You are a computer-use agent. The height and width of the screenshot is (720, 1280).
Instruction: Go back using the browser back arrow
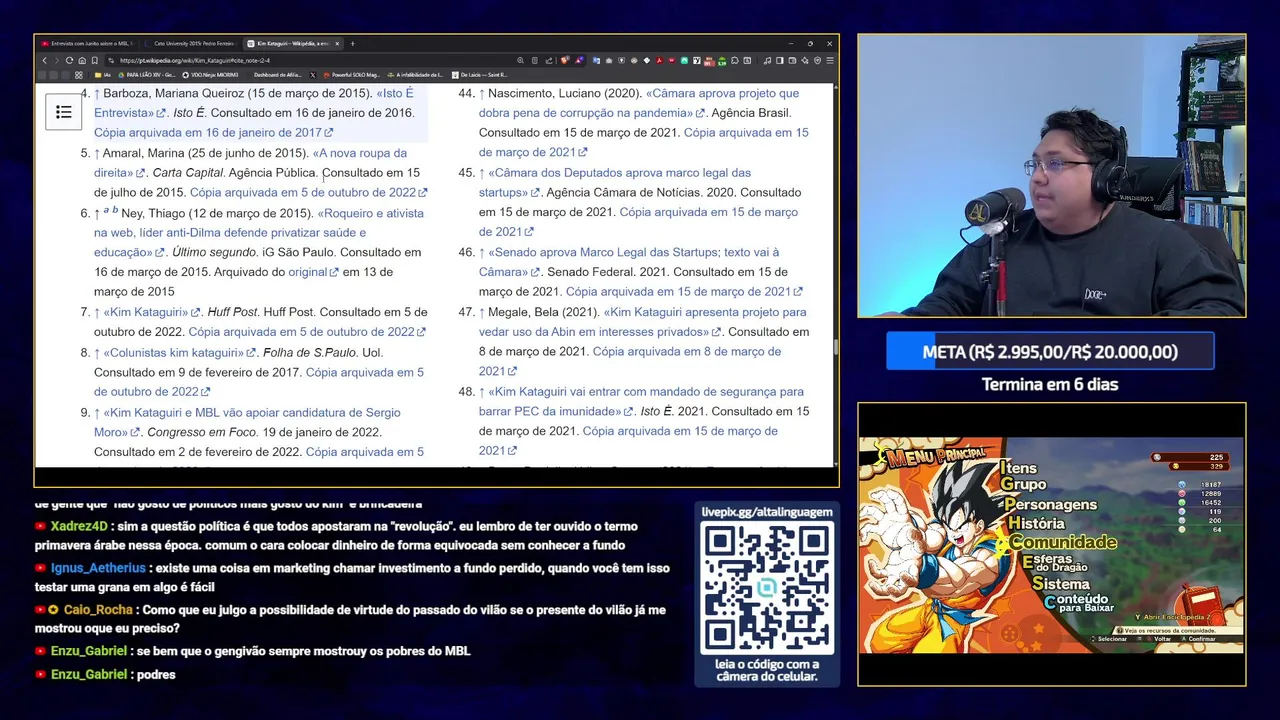[x=44, y=60]
